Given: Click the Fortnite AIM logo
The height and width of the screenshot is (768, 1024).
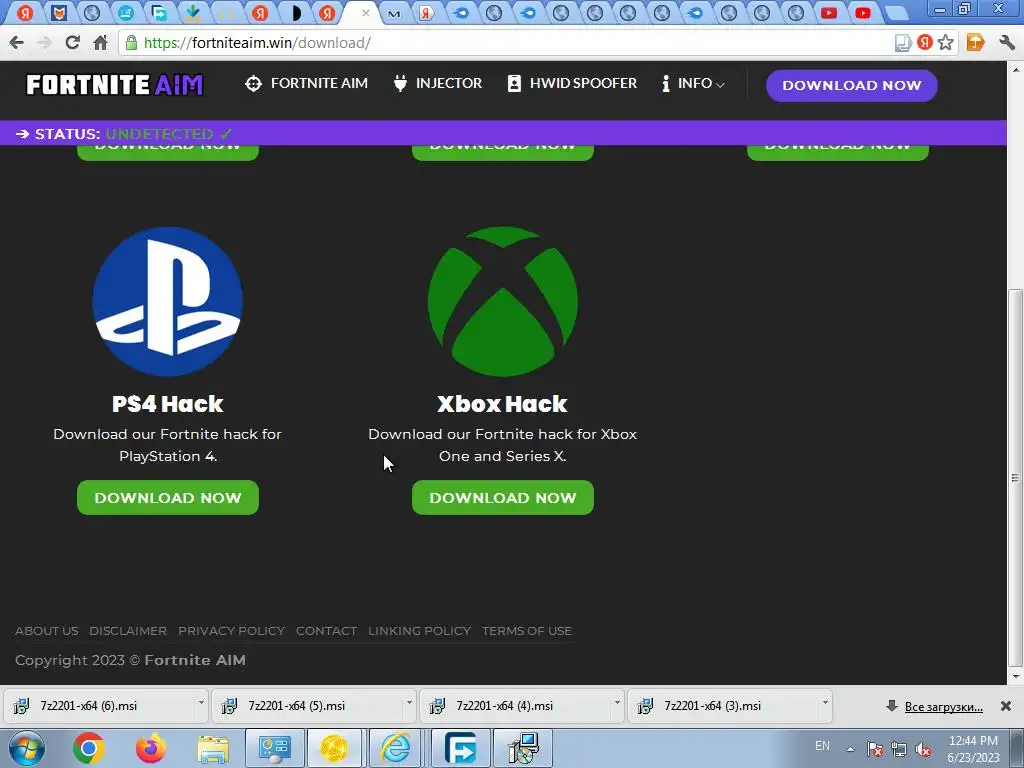Looking at the screenshot, I should [115, 85].
